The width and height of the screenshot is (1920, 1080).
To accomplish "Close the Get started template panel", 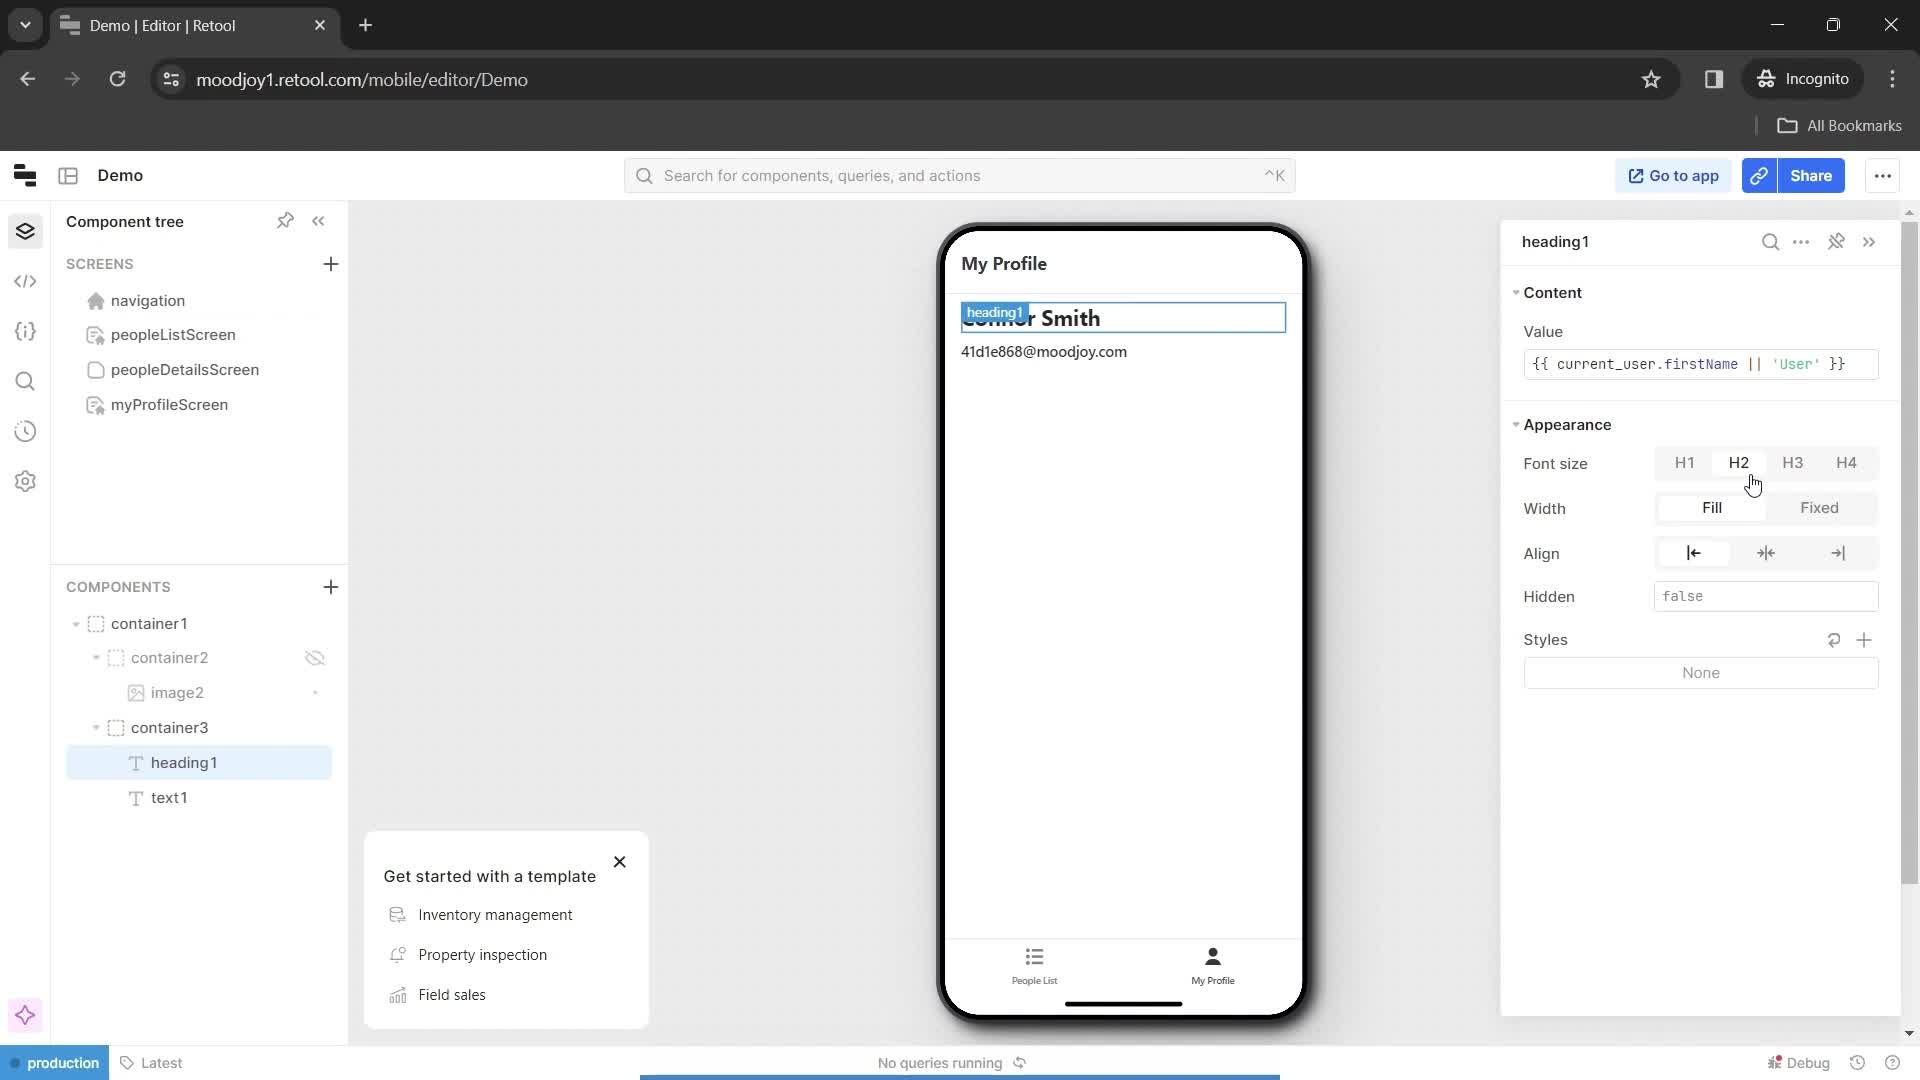I will click(x=620, y=862).
